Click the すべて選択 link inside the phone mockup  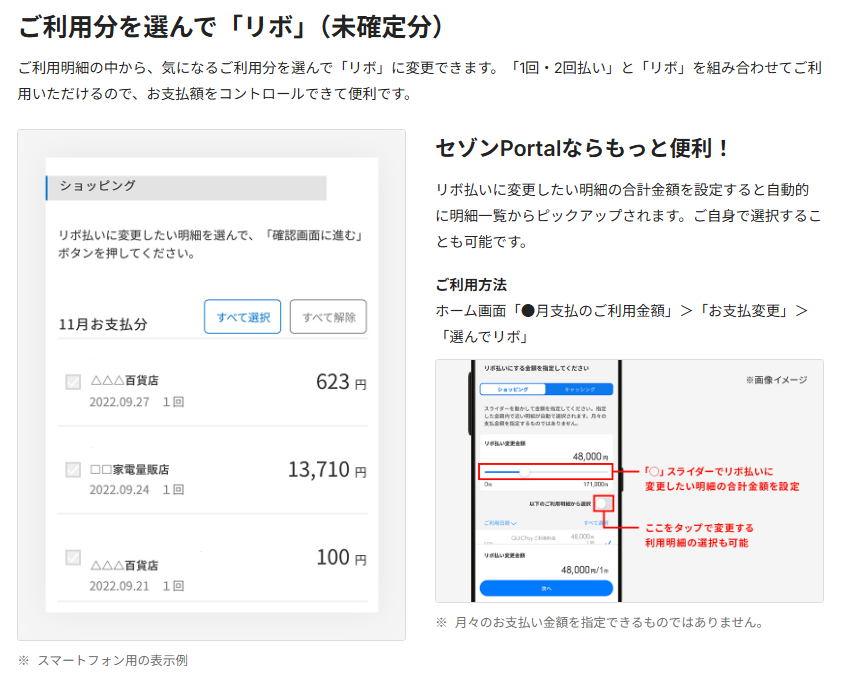[596, 522]
